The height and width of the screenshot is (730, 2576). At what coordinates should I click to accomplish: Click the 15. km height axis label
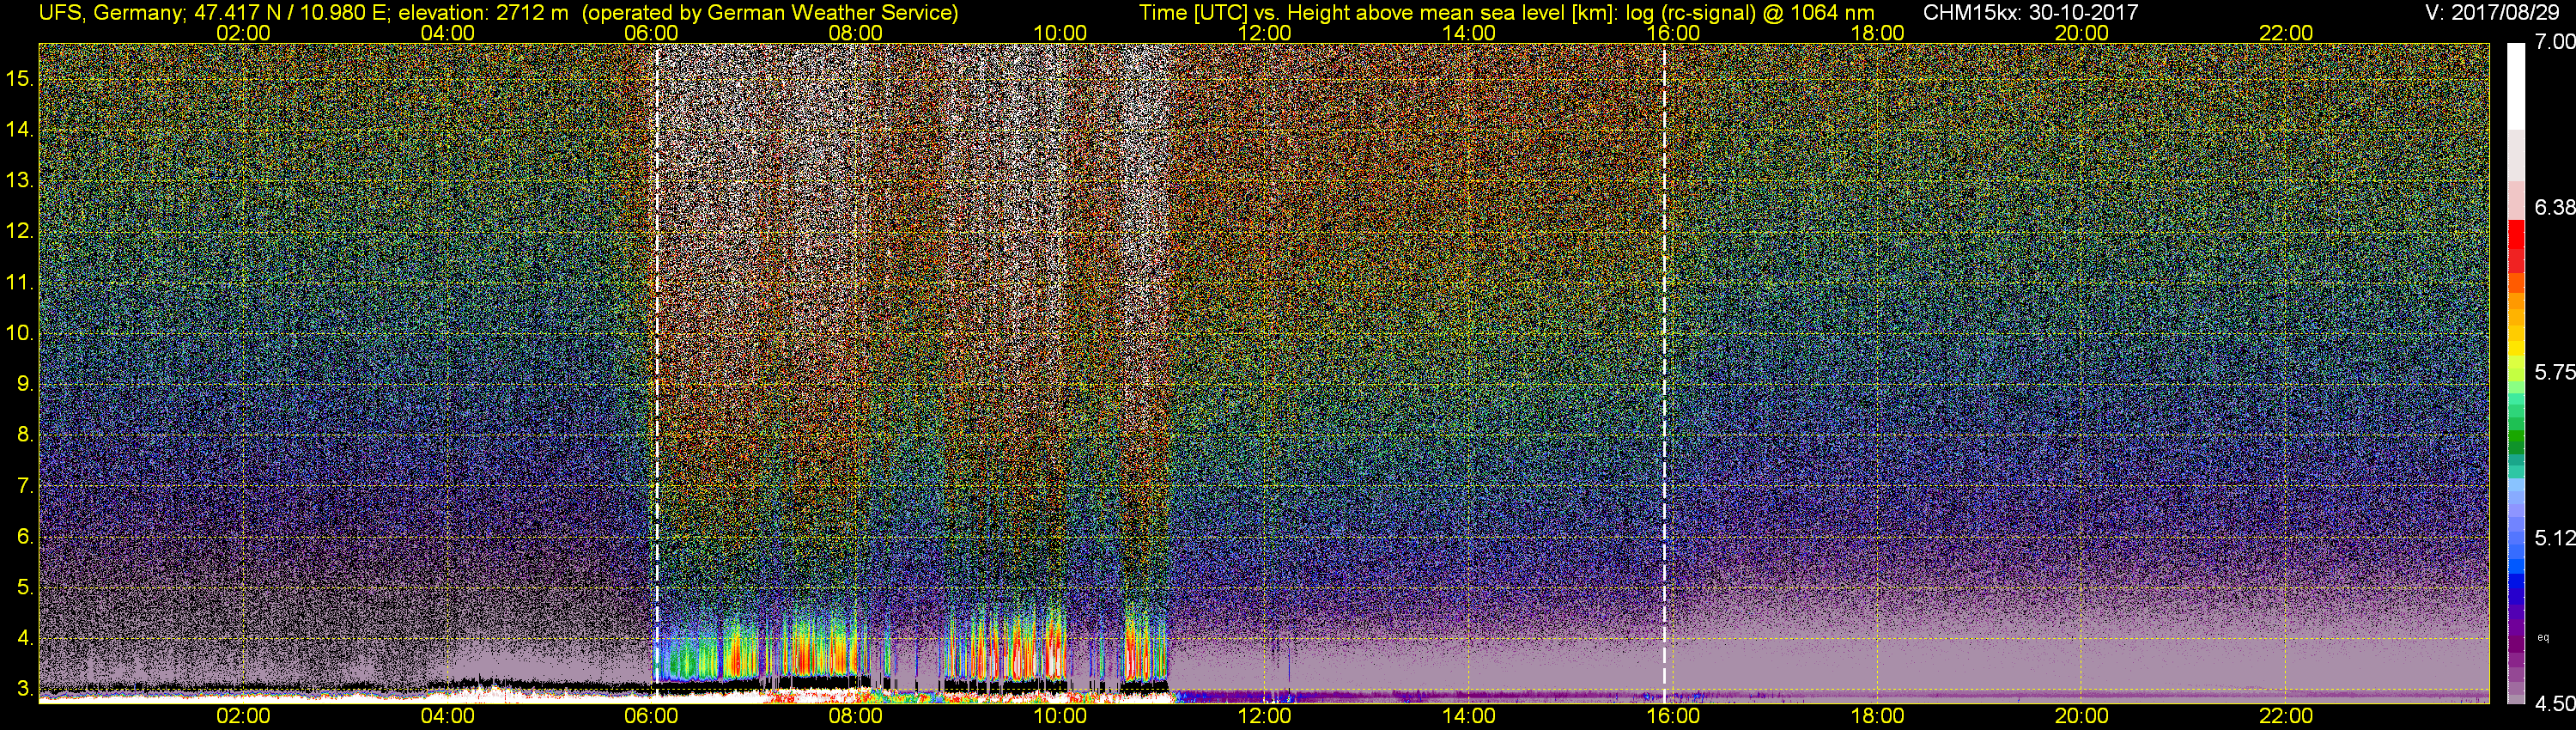coord(20,79)
